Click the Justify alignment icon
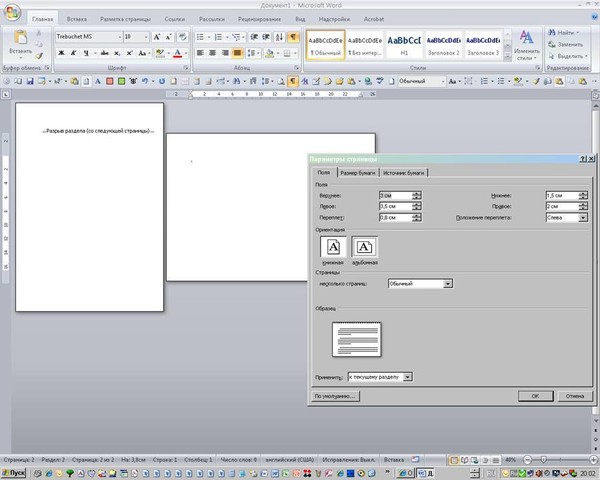The height and width of the screenshot is (480, 600). (x=237, y=53)
